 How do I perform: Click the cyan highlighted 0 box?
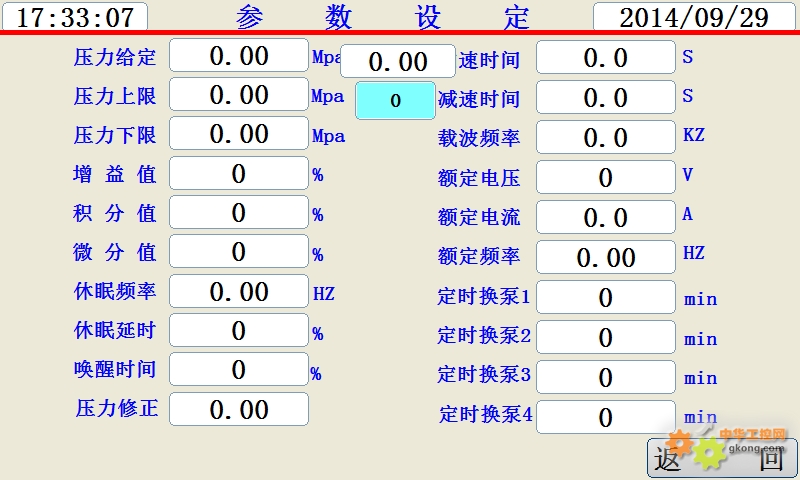(395, 101)
